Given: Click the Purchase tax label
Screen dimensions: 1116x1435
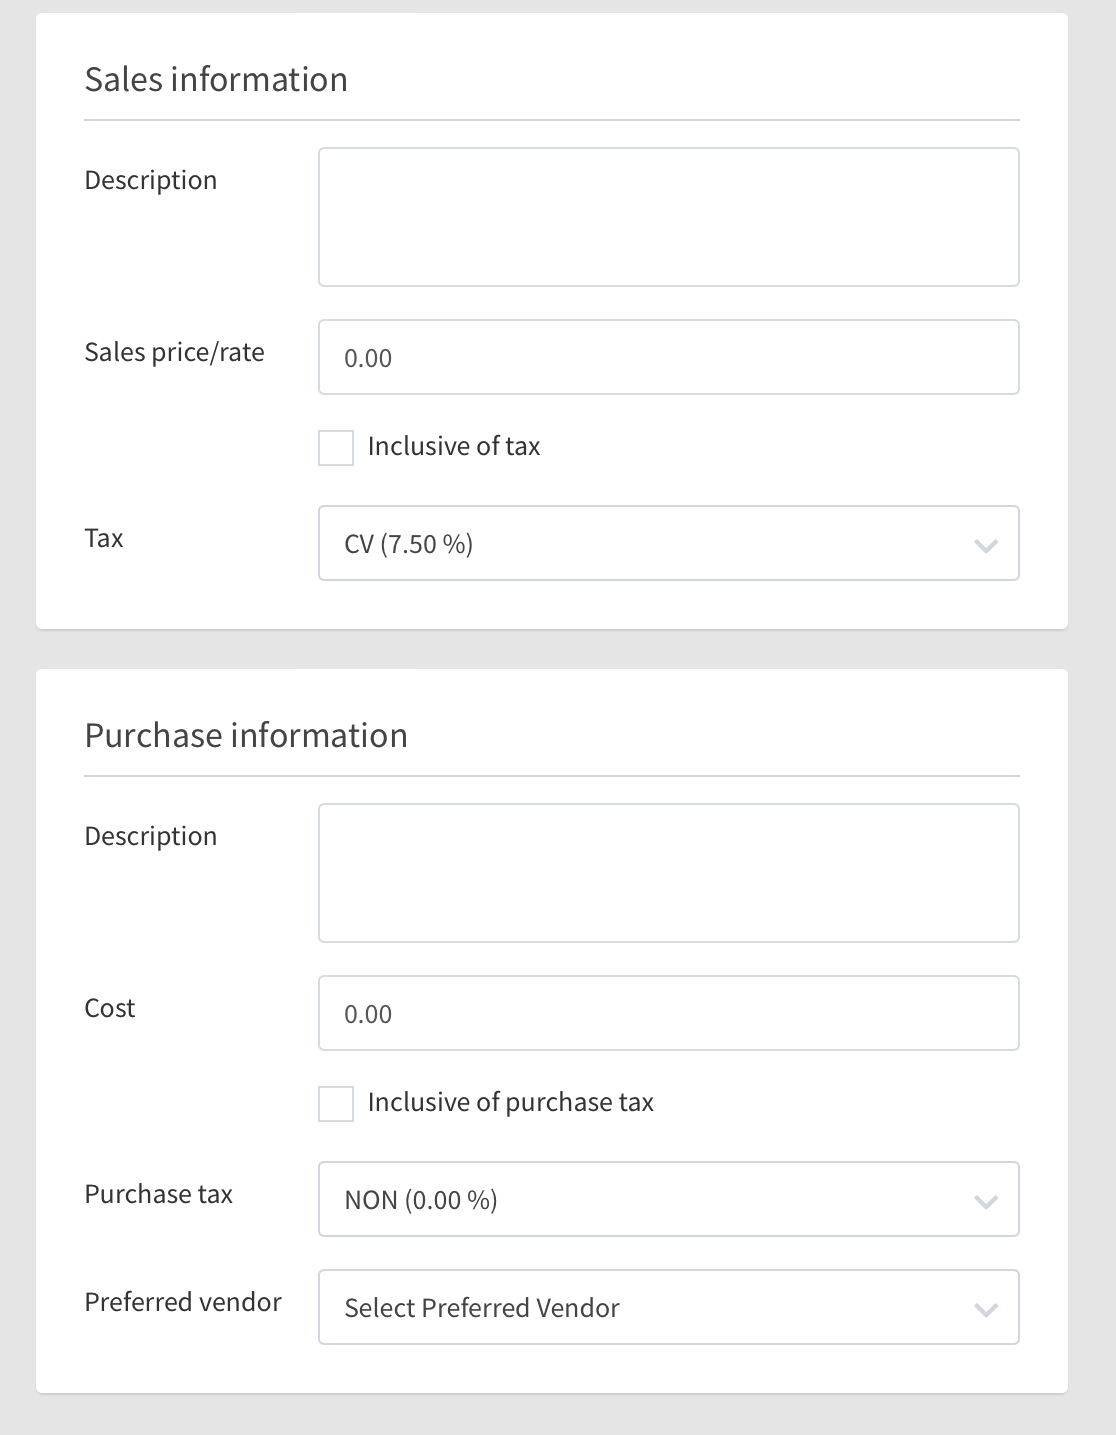Looking at the screenshot, I should point(158,1195).
